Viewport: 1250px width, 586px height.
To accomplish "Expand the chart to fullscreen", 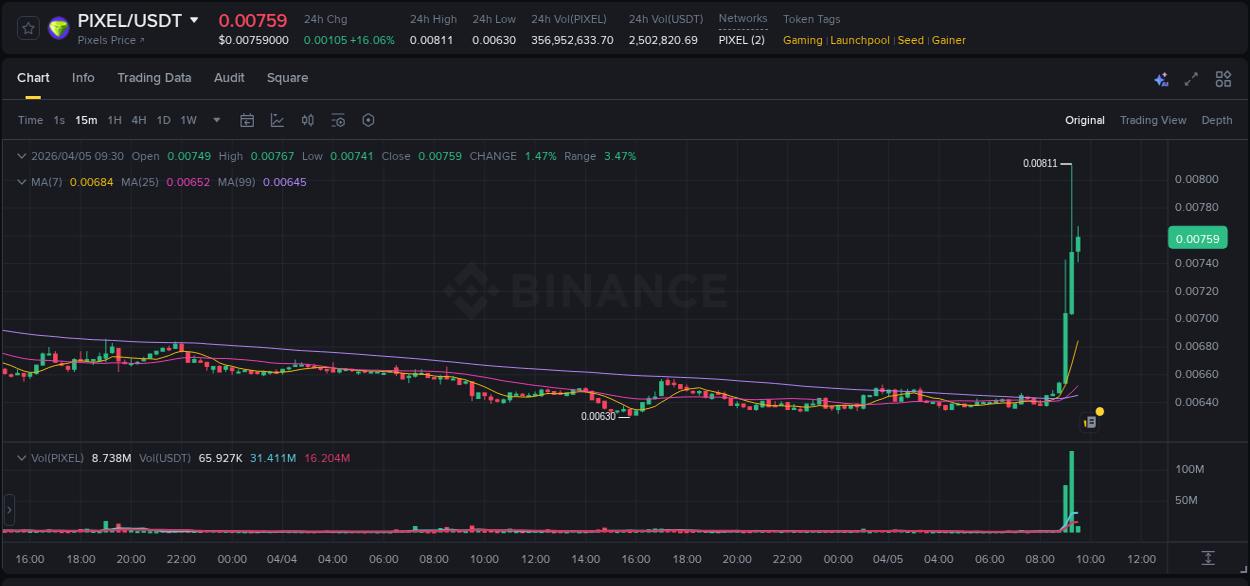I will coord(1191,78).
